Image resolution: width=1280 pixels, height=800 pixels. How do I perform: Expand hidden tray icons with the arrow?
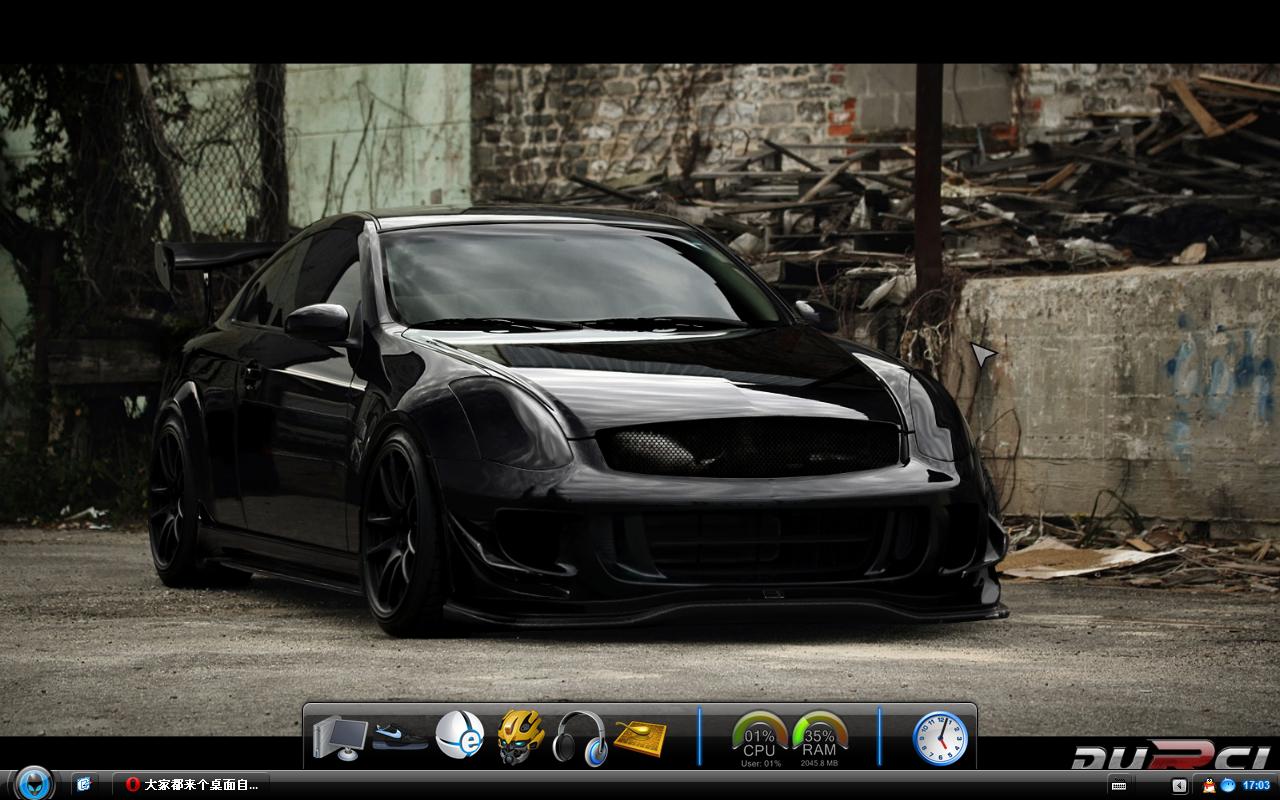[1180, 786]
